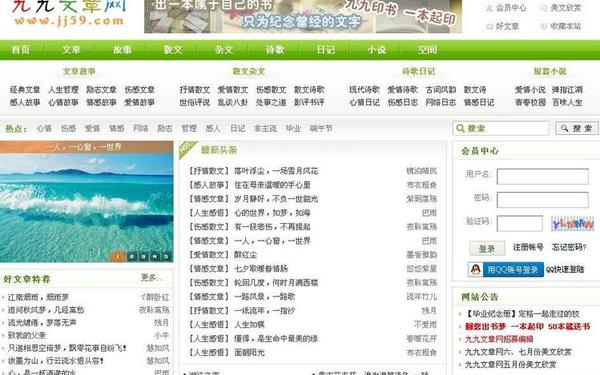
Task: Select slide 2 on the image carousel
Action: 131,256
